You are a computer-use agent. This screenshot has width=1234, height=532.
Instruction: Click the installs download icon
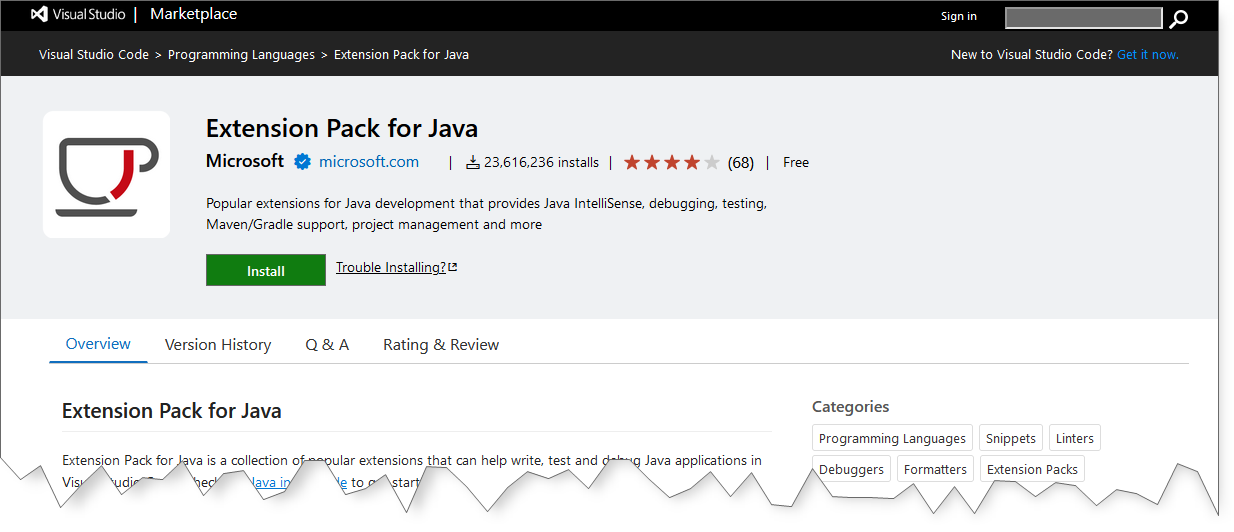472,162
